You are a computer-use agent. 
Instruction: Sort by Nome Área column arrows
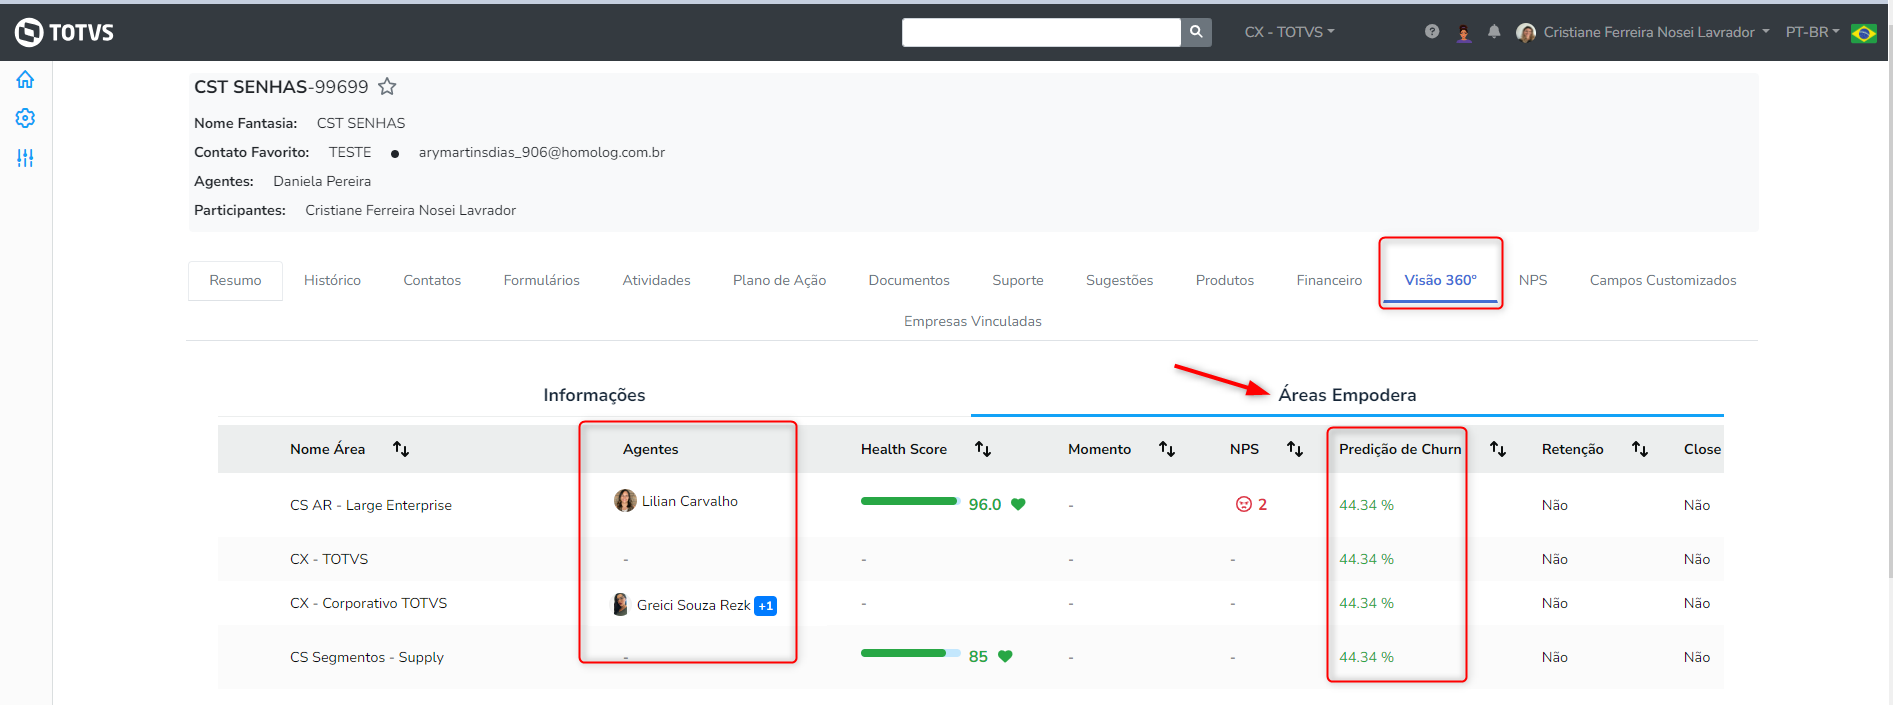pyautogui.click(x=401, y=449)
